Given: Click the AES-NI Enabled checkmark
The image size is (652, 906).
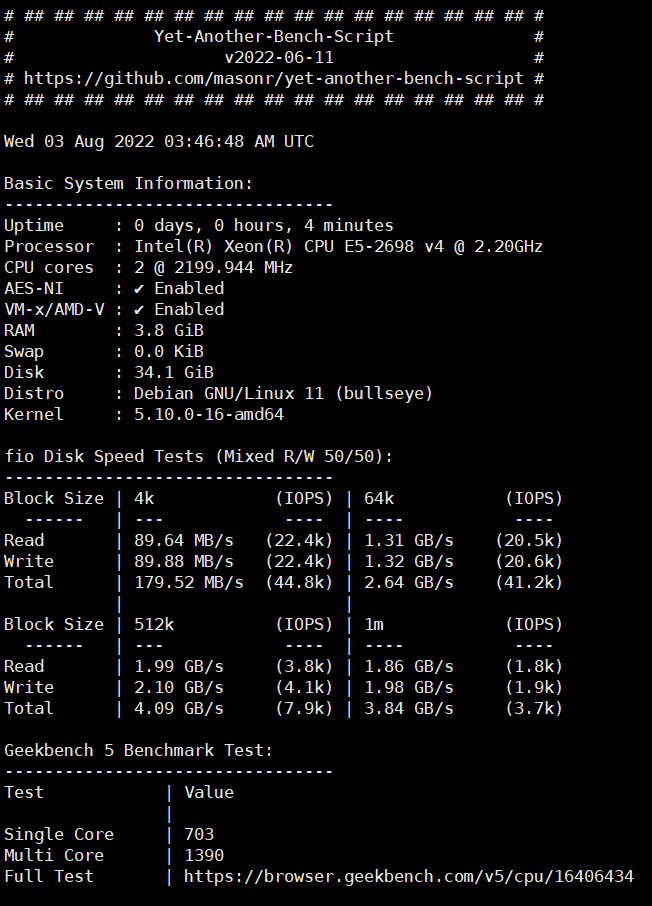Looking at the screenshot, I should pos(139,288).
